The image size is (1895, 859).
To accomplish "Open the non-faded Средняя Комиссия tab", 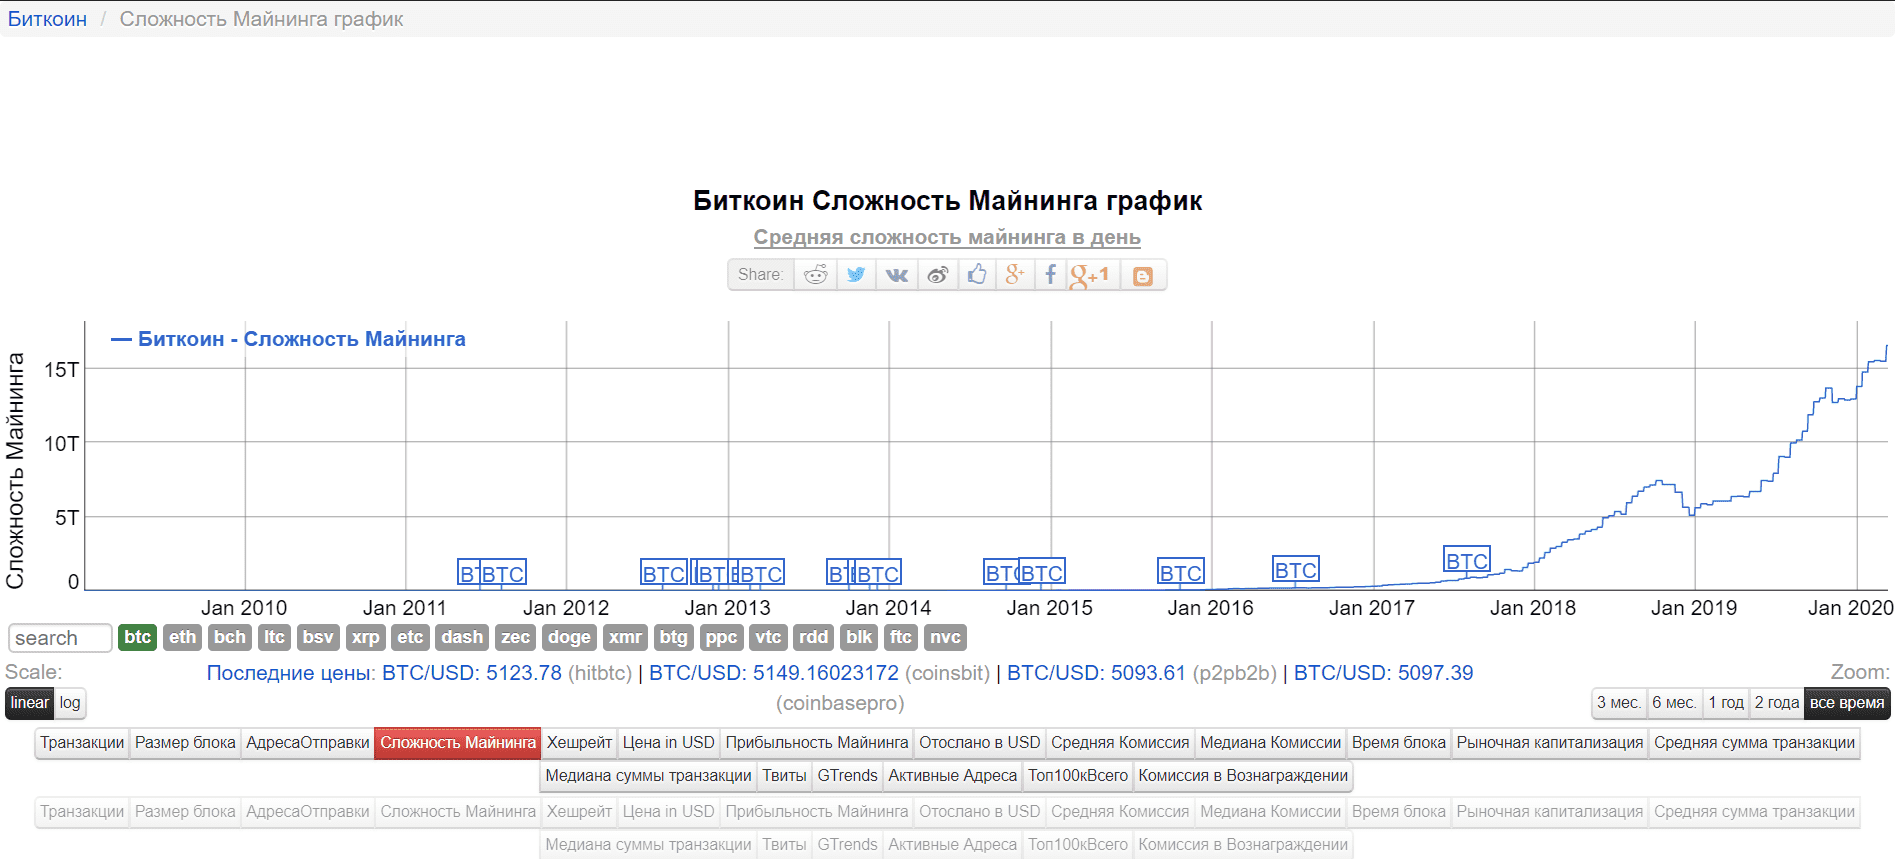I will point(1120,743).
